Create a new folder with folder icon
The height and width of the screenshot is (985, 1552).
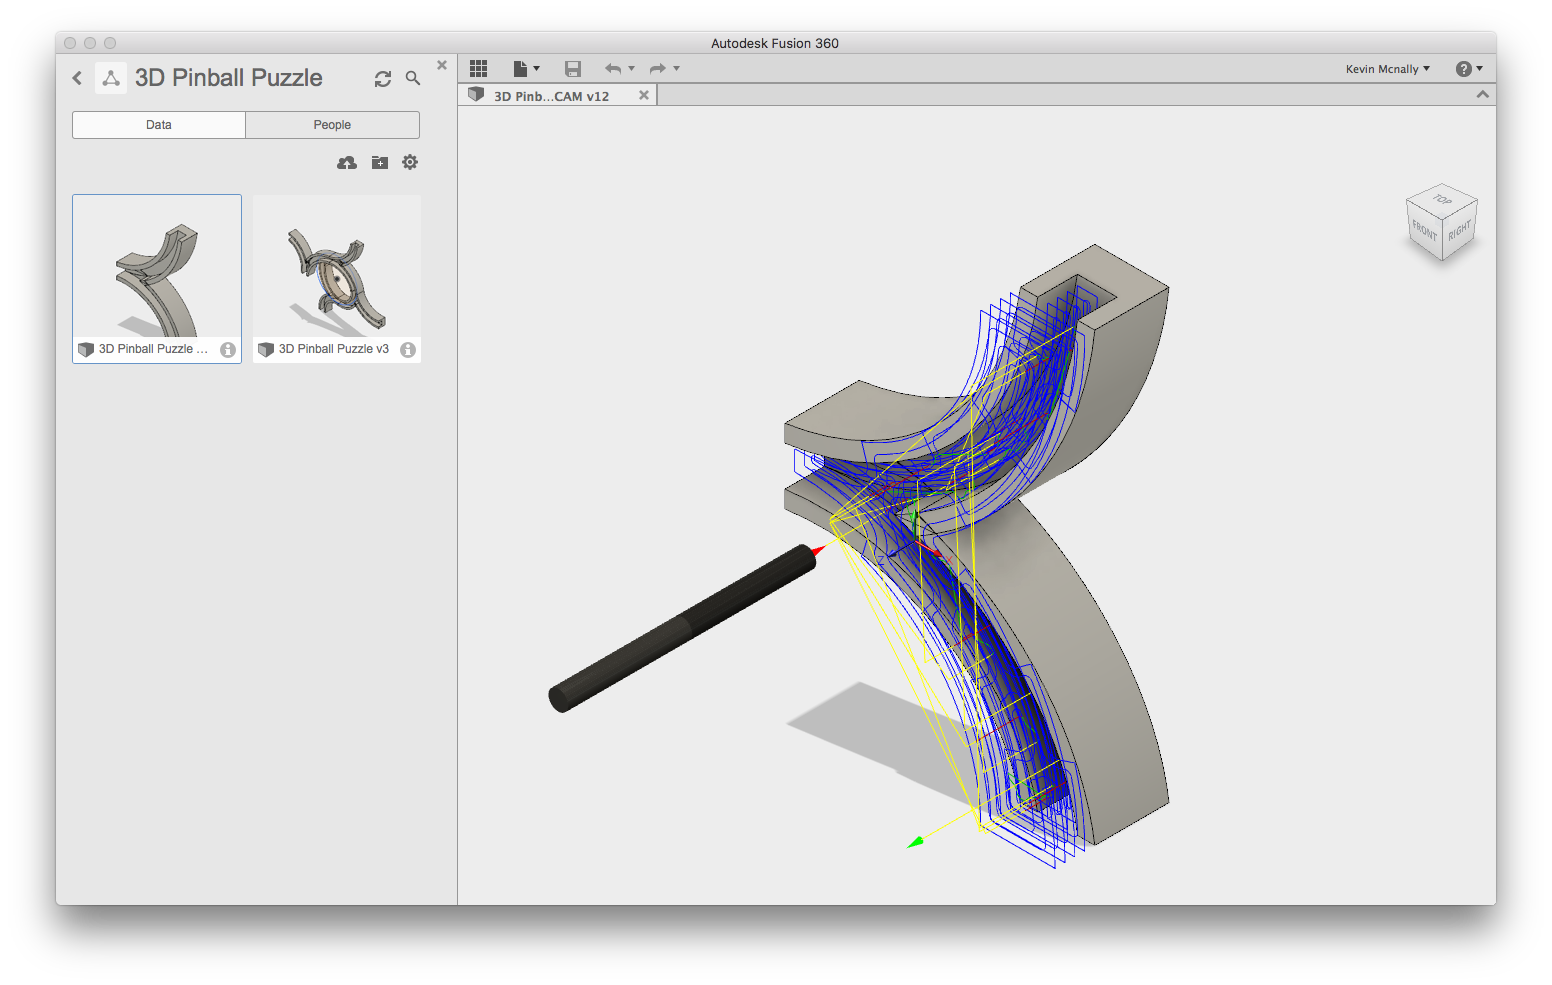tap(380, 162)
